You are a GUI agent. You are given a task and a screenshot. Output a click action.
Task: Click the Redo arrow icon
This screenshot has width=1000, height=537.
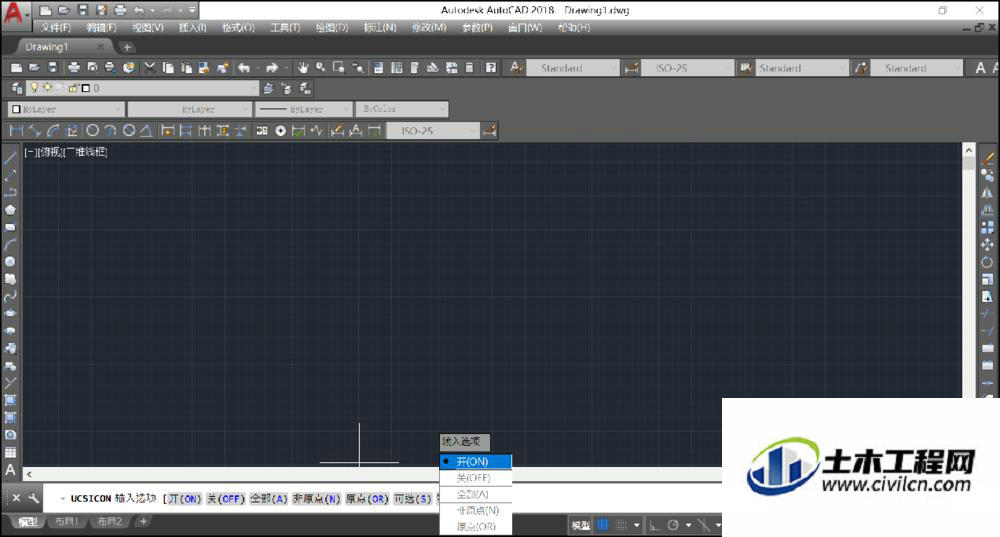coord(272,68)
